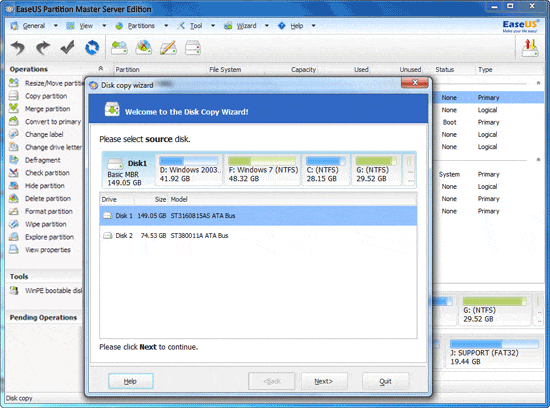Sort by the Capacity column header
Viewport: 550px width, 408px height.
(303, 69)
